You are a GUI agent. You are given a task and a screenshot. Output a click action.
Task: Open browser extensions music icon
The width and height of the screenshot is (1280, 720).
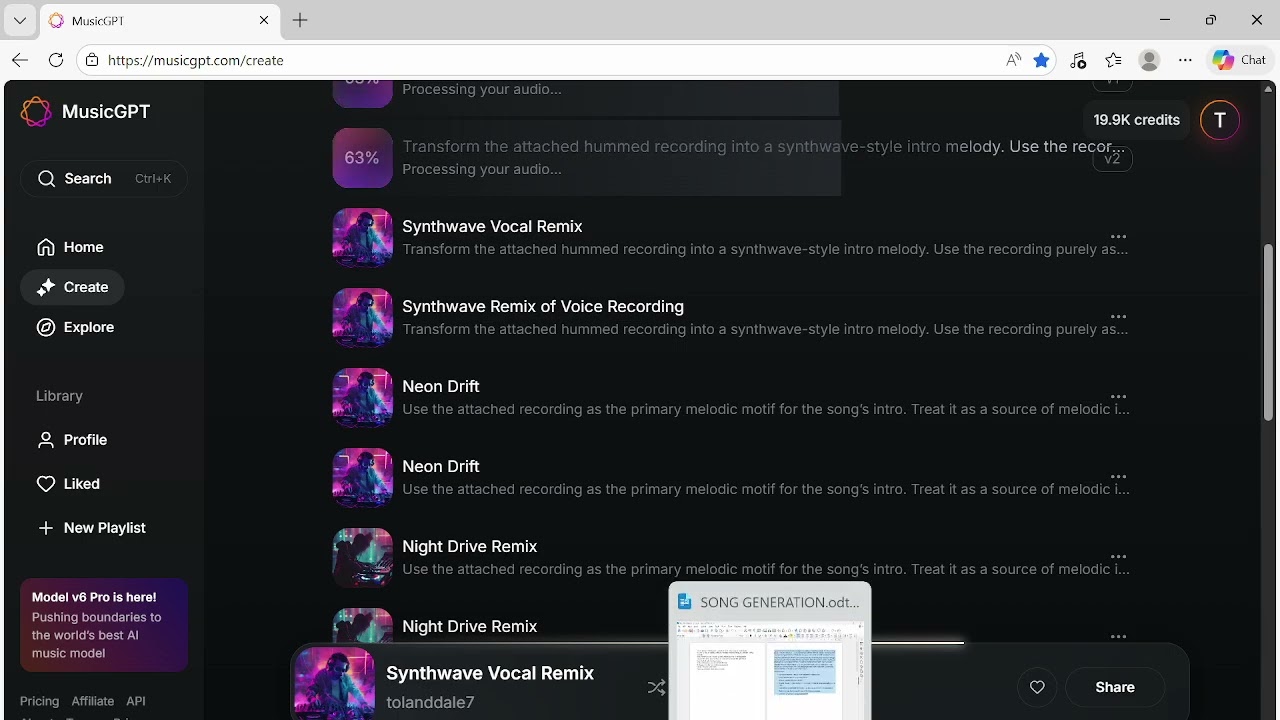point(1078,60)
